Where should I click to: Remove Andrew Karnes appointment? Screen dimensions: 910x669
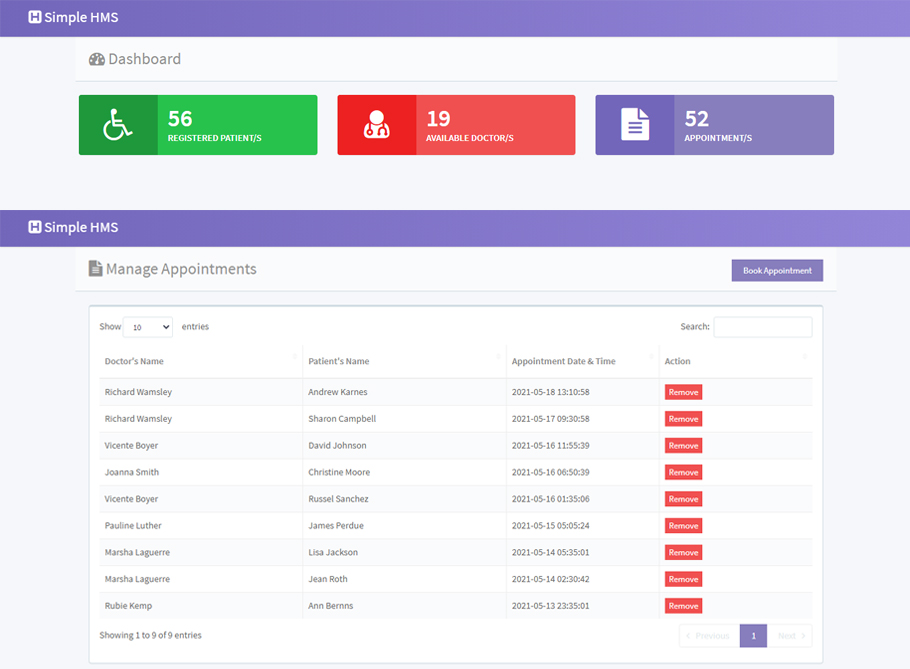(x=683, y=392)
